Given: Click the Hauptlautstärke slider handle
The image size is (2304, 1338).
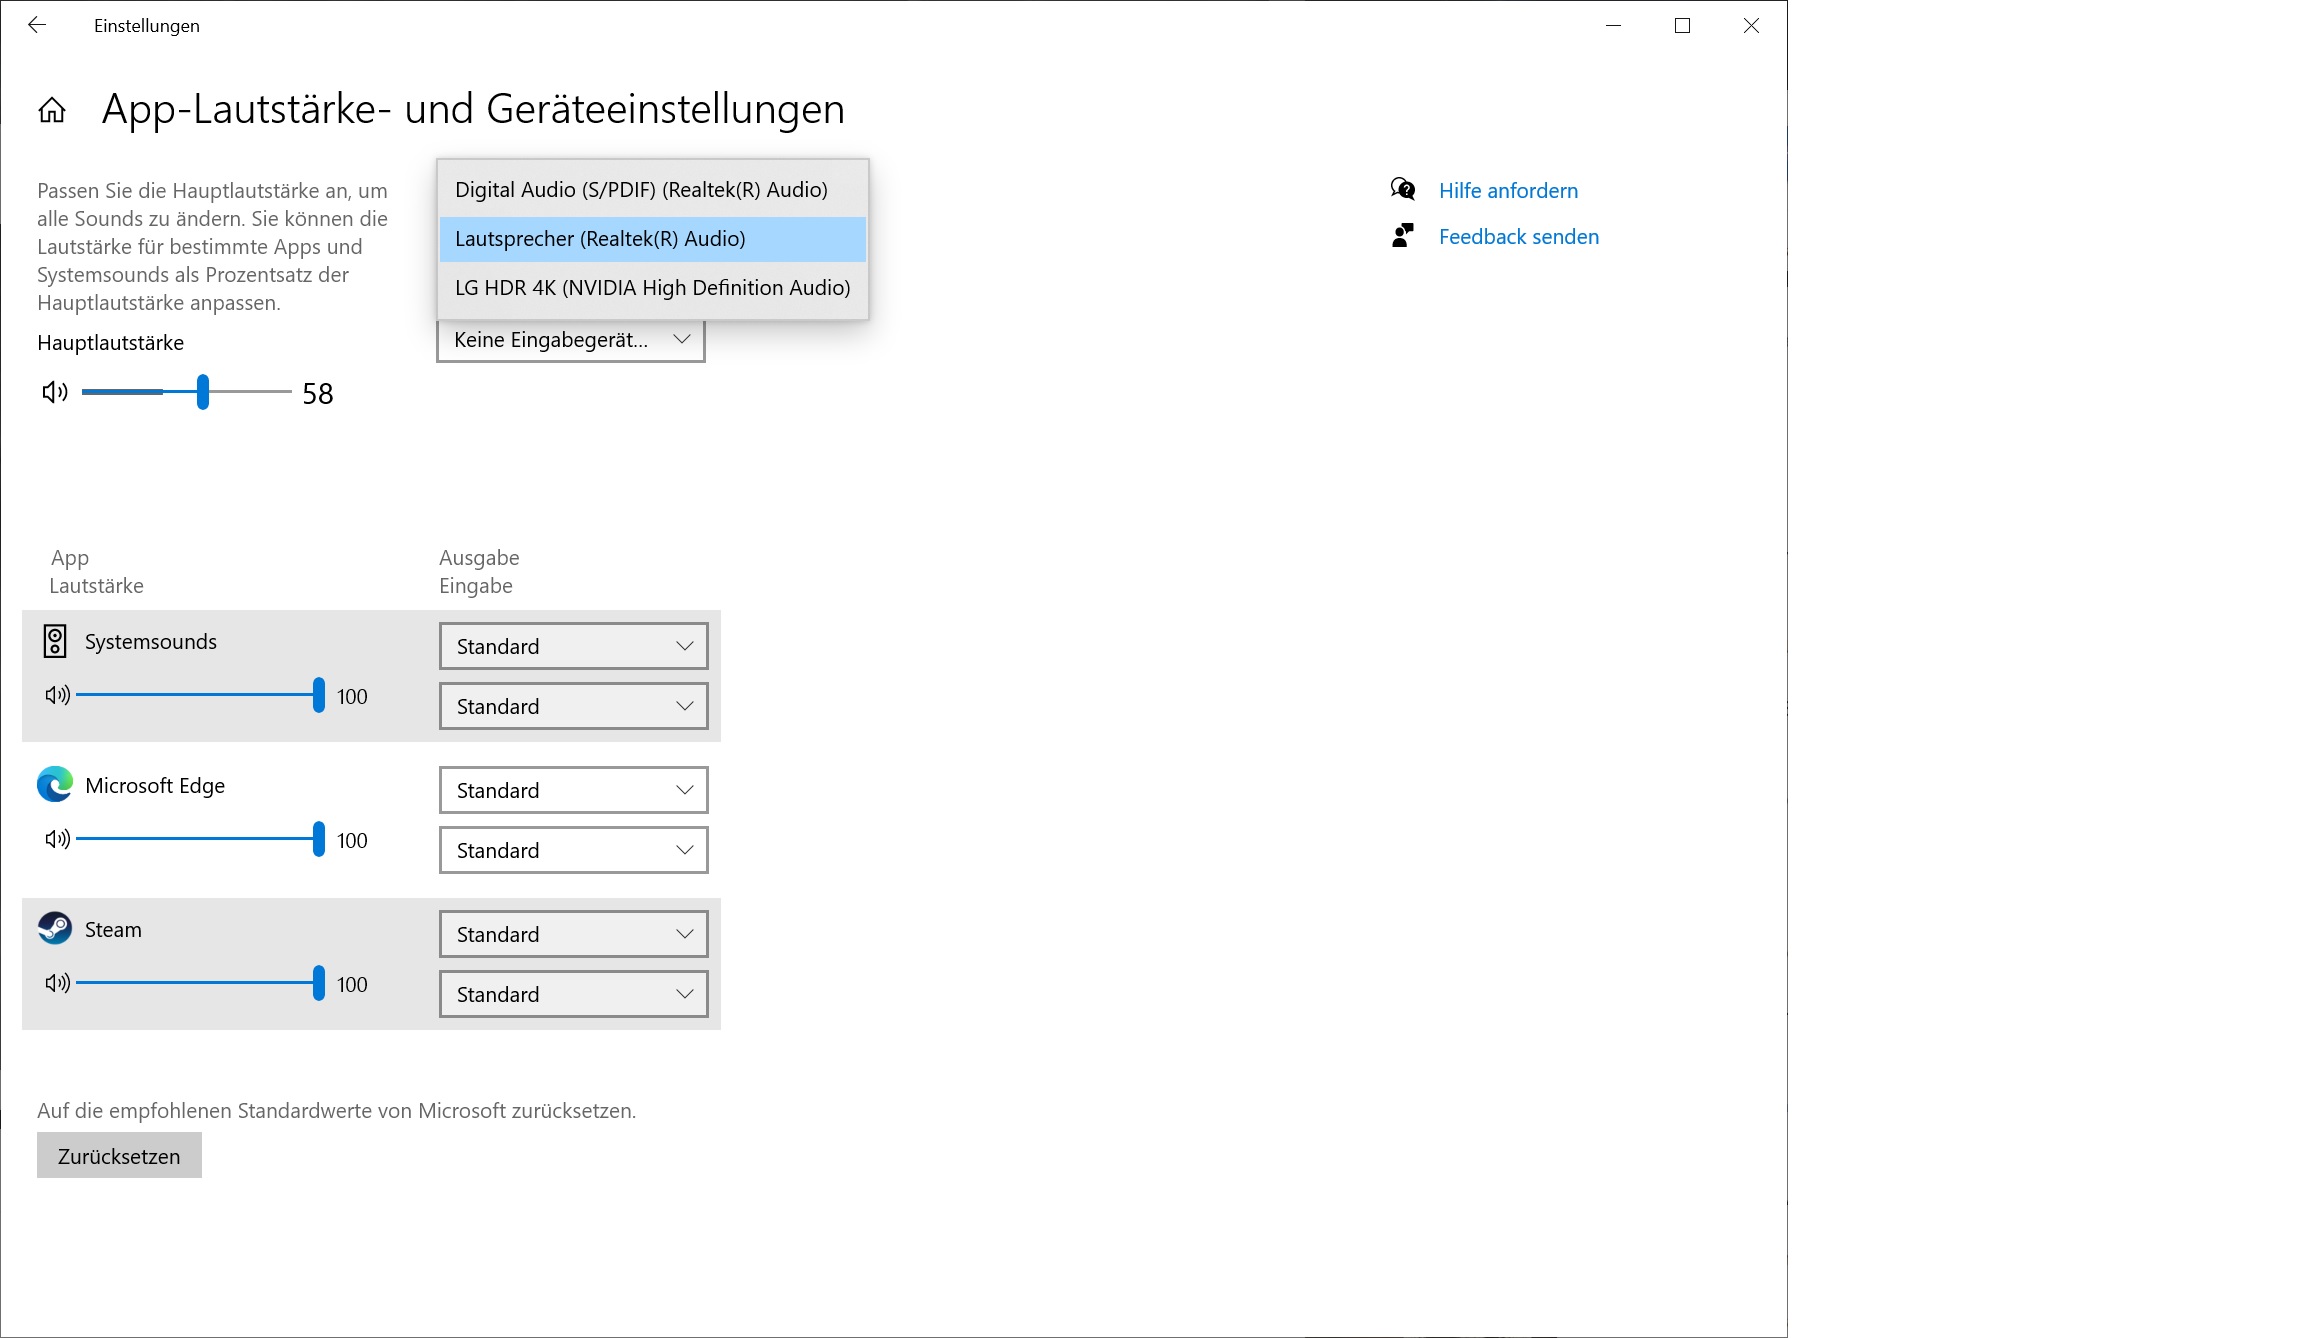Looking at the screenshot, I should coord(203,392).
